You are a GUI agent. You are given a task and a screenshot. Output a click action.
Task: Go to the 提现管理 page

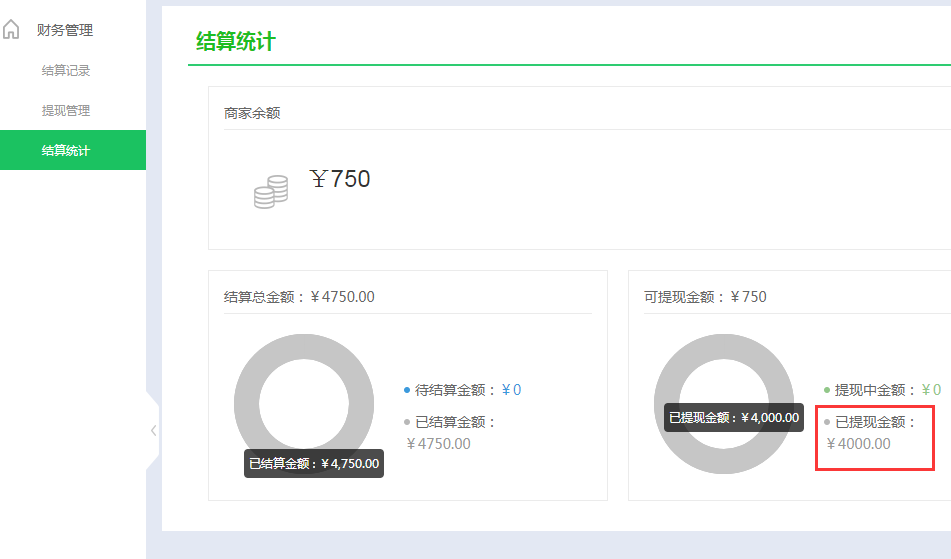[x=66, y=110]
